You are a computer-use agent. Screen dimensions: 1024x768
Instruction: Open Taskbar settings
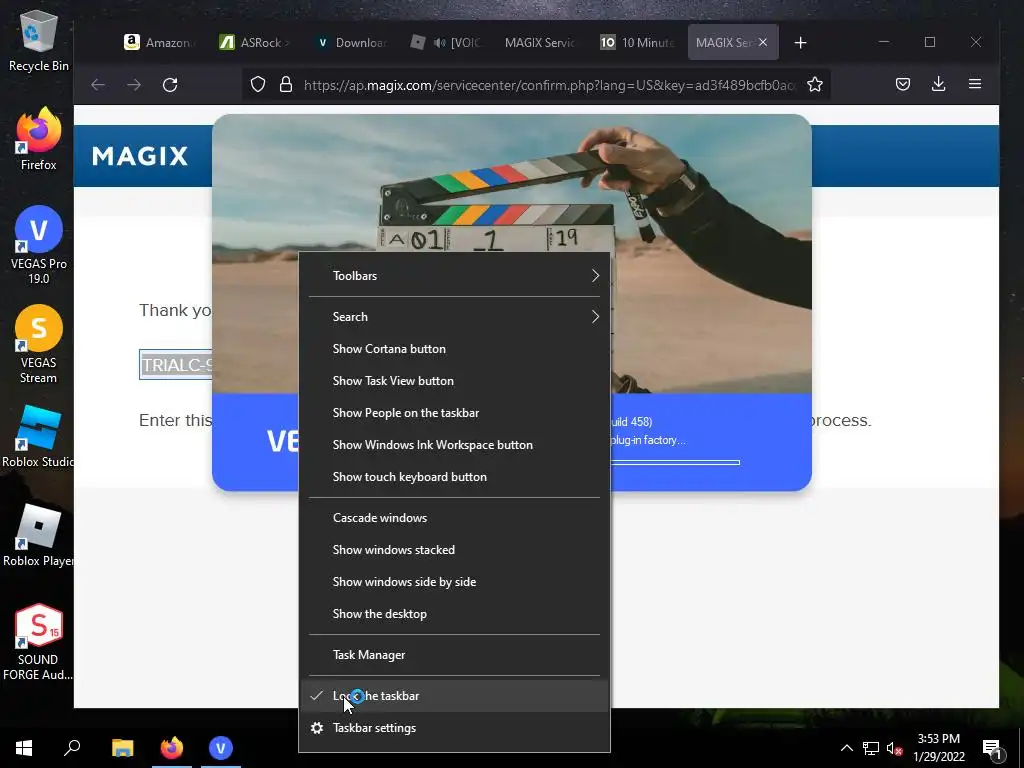point(455,728)
